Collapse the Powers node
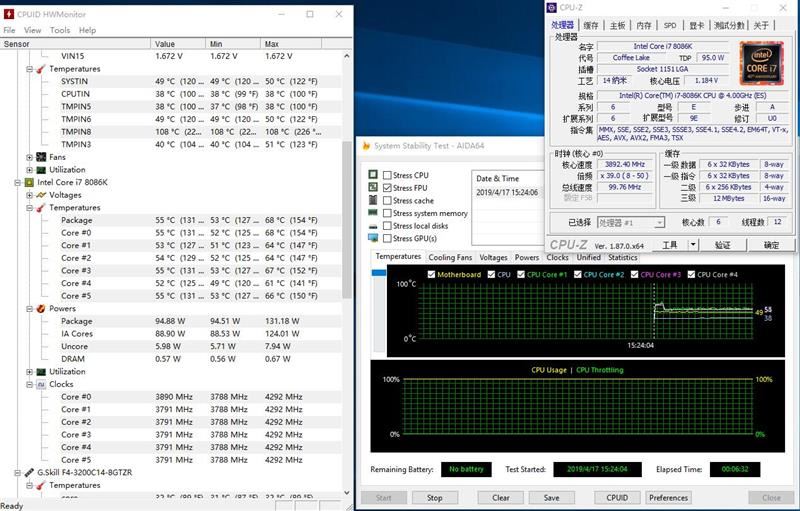The width and height of the screenshot is (800, 511). (x=29, y=309)
